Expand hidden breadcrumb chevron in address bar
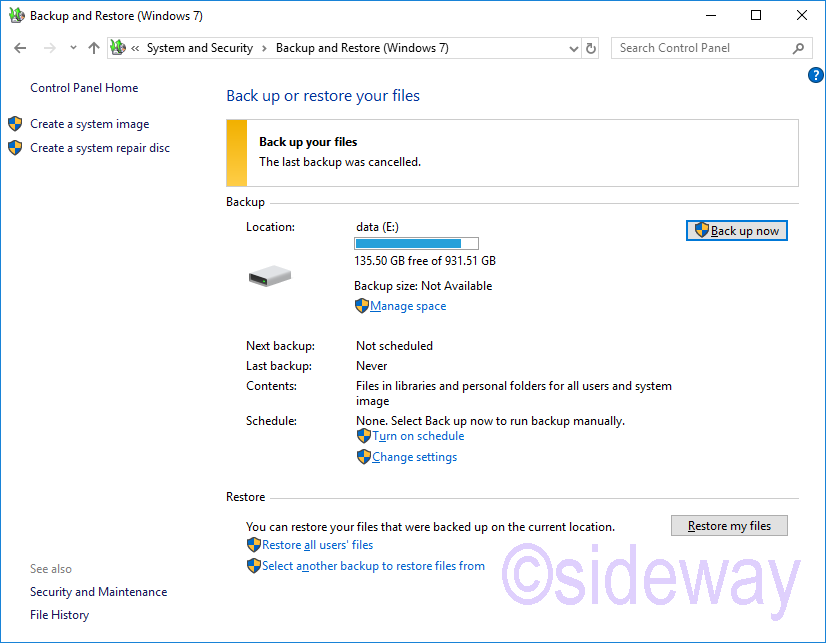This screenshot has width=826, height=643. [135, 48]
